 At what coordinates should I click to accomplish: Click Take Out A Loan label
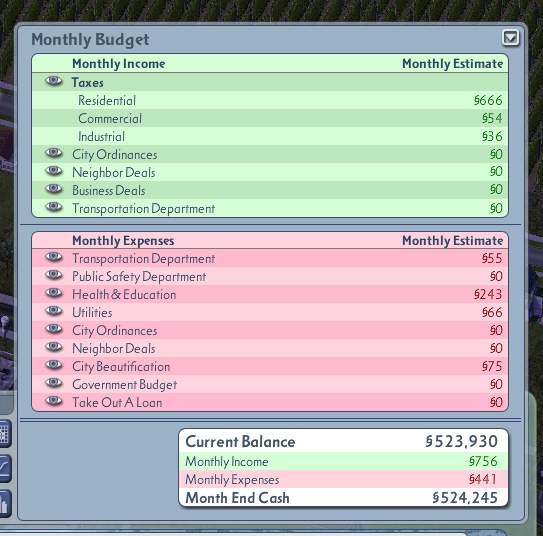coord(117,403)
